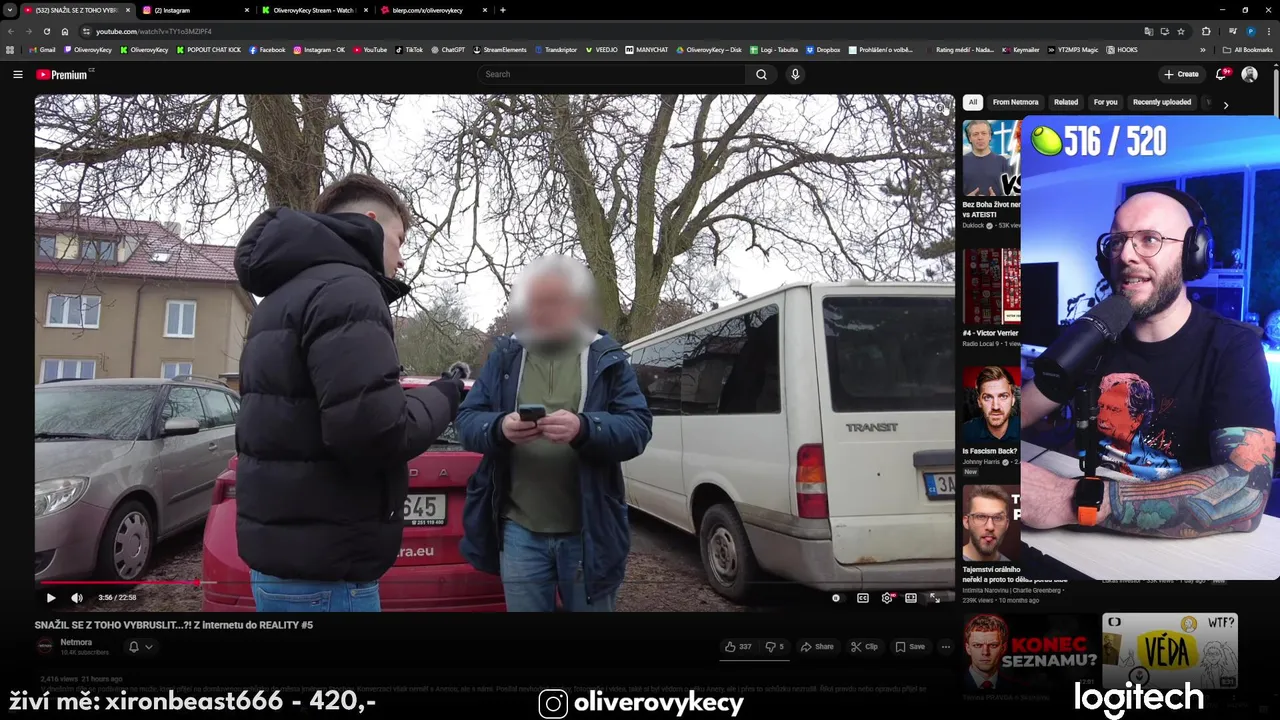Click the Create button
Viewport: 1280px width, 720px height.
pyautogui.click(x=1181, y=74)
